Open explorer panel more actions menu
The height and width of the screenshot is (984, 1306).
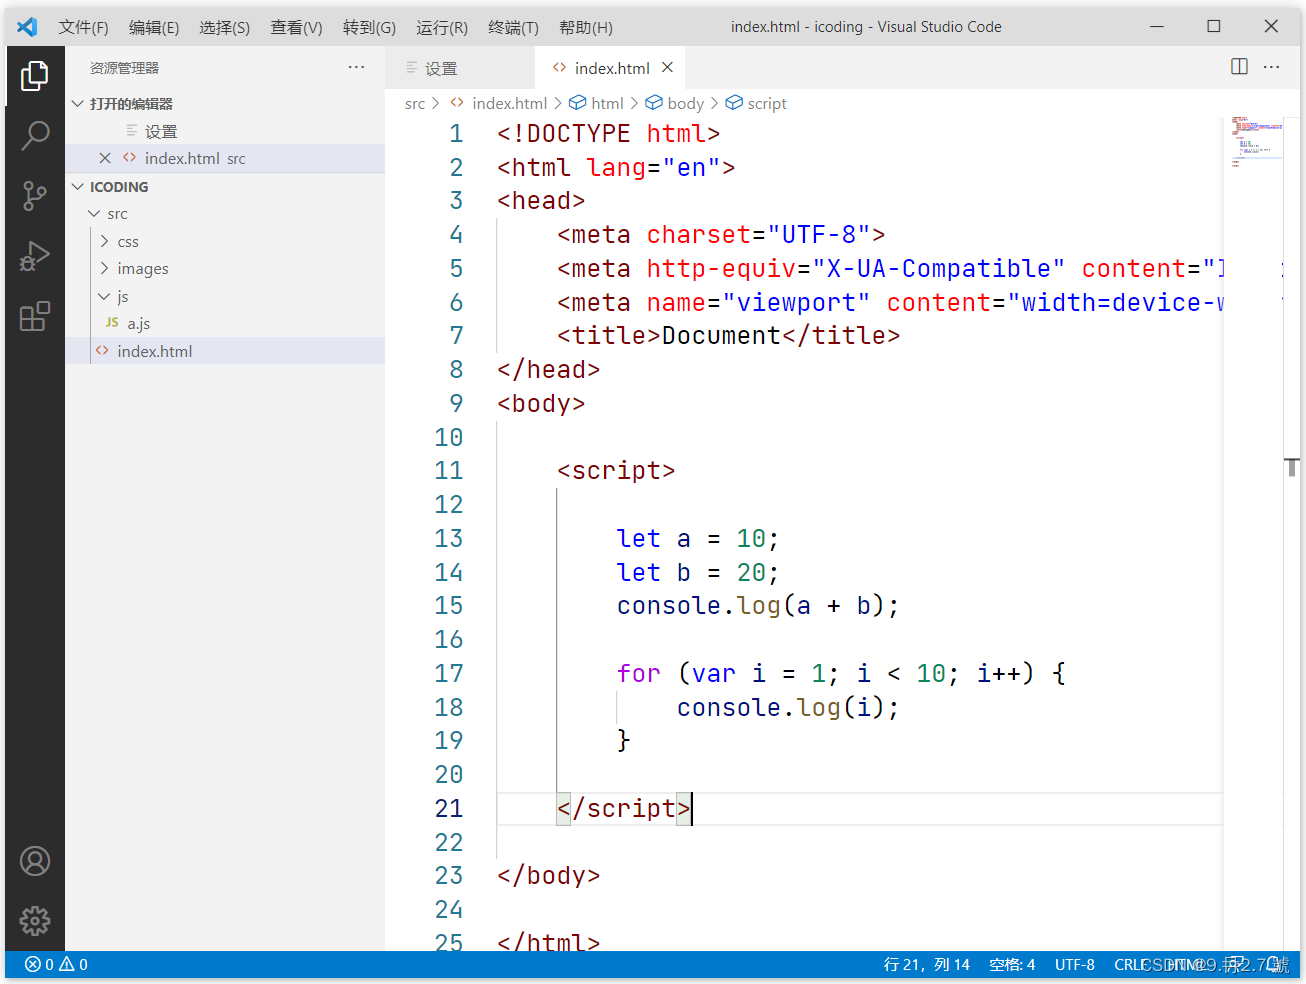click(357, 67)
